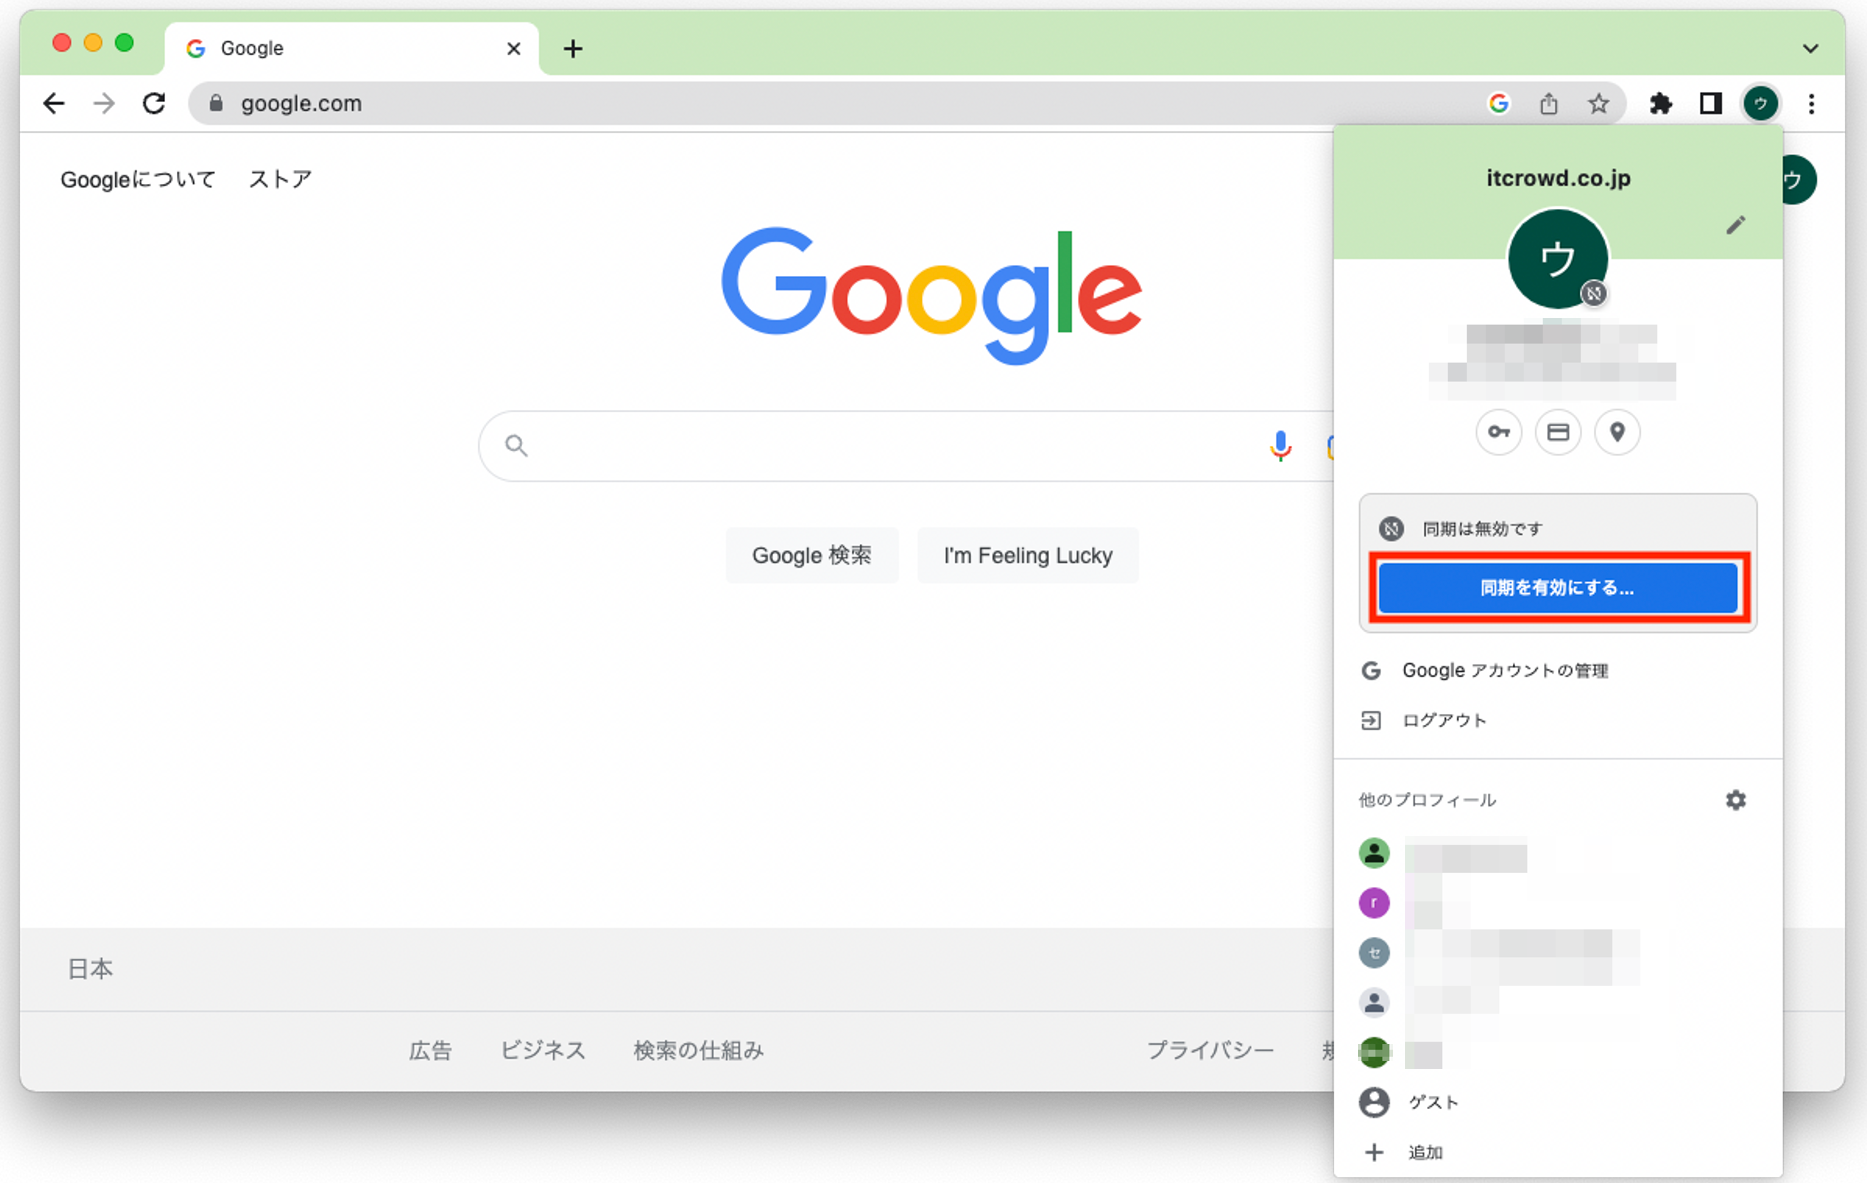The image size is (1867, 1183).
Task: Open Chrome three-dot menu
Action: click(1811, 103)
